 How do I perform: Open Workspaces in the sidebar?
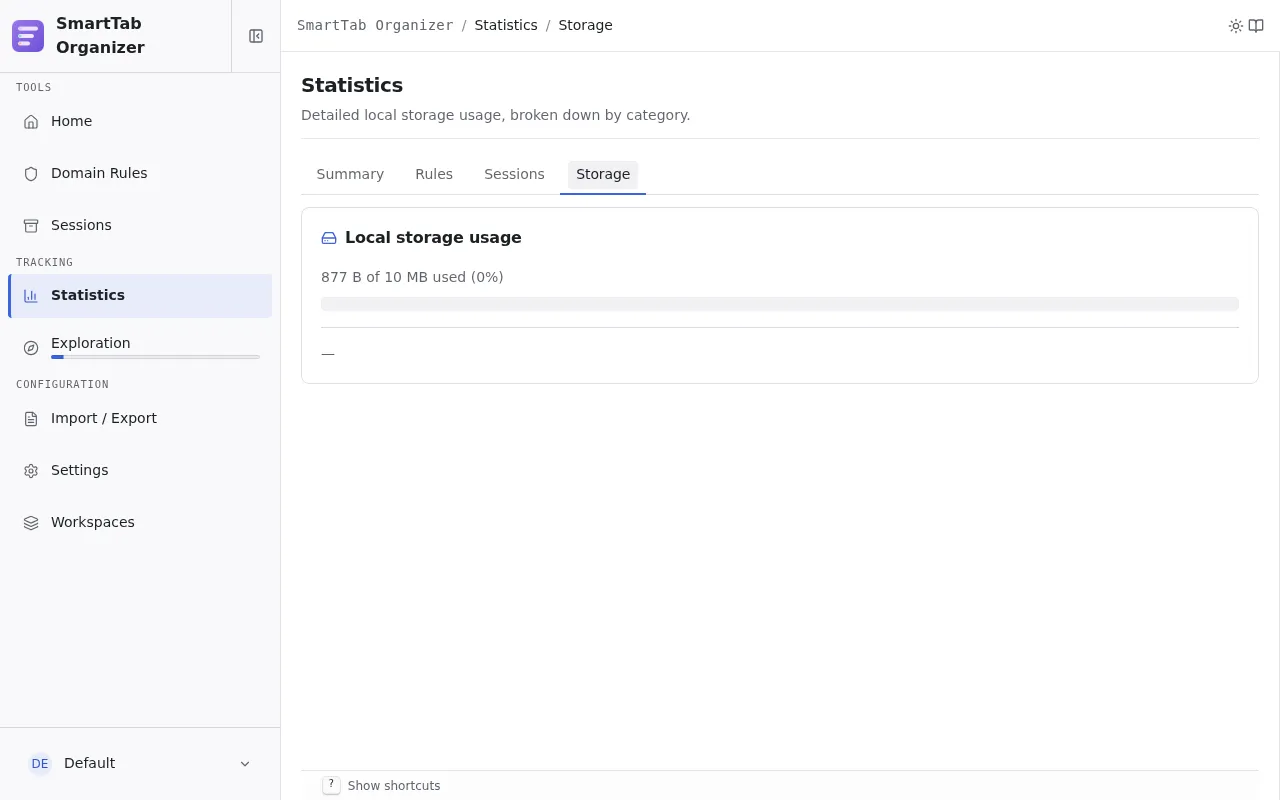point(140,523)
